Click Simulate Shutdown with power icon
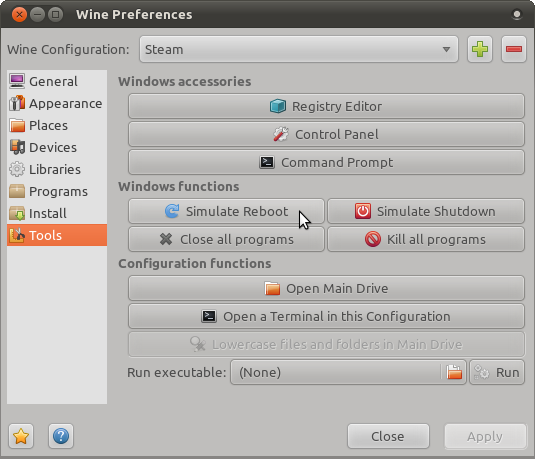 tap(426, 211)
